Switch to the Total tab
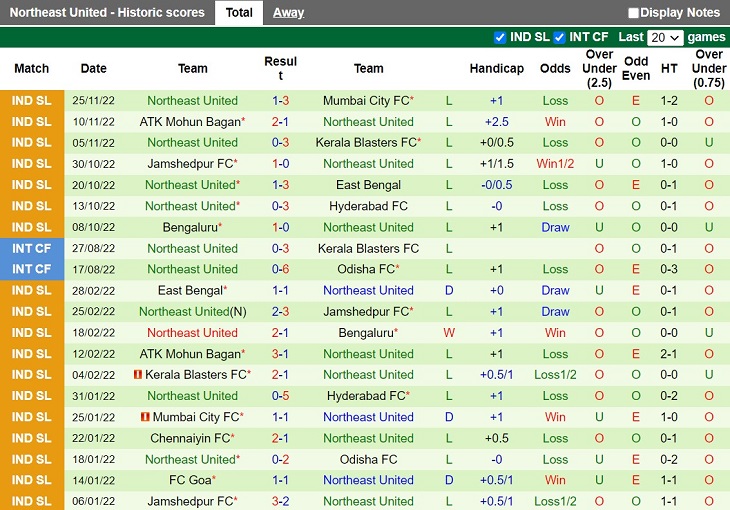This screenshot has width=730, height=510. point(239,13)
